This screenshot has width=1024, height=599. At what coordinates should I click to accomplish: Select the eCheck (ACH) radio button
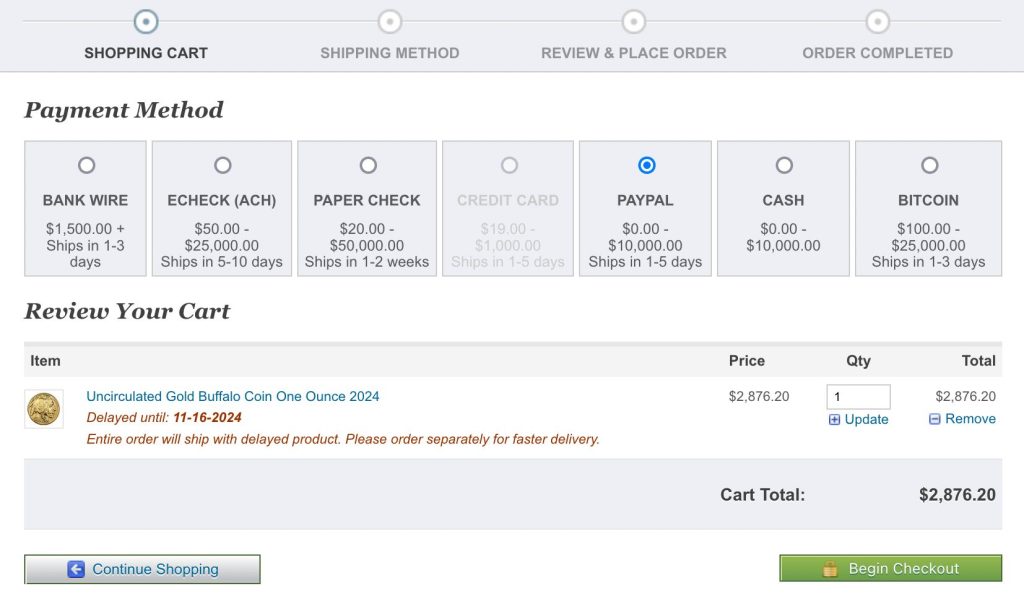coord(222,165)
